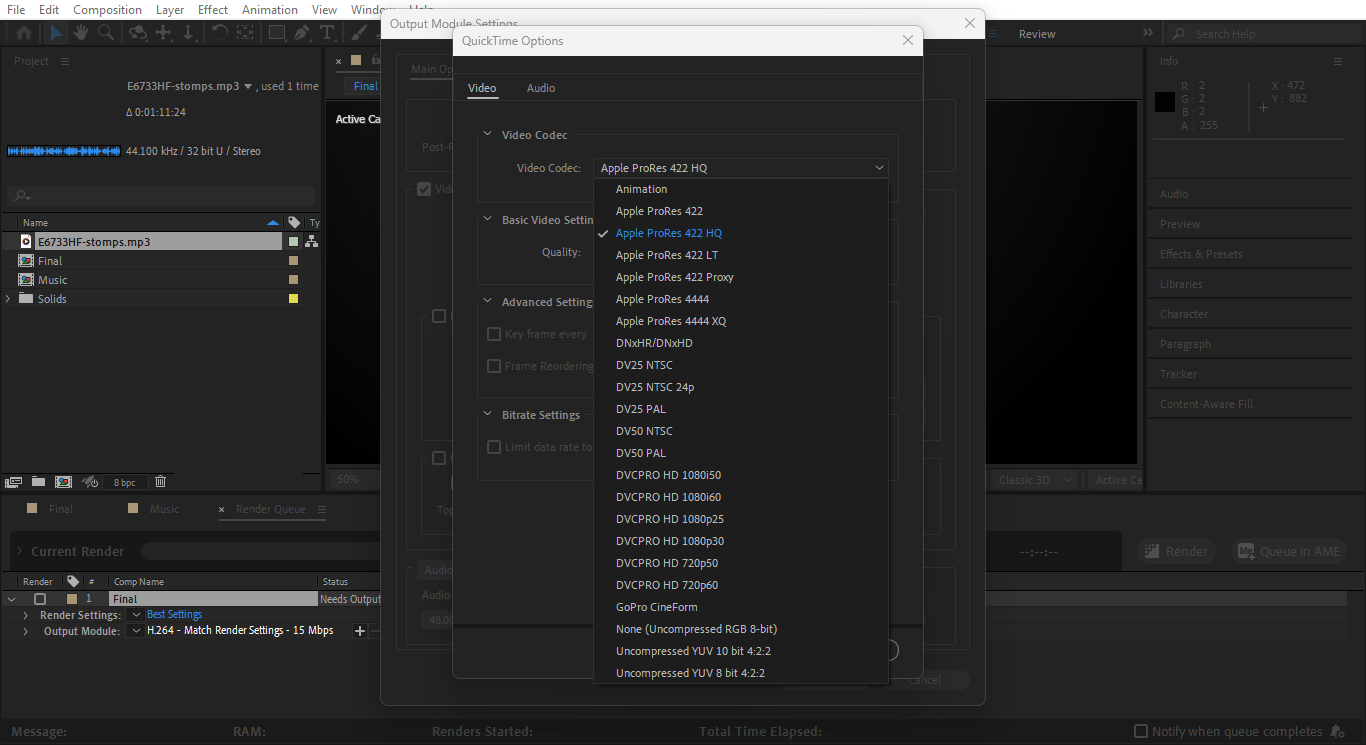This screenshot has width=1366, height=745.
Task: Open the Composition menu
Action: [107, 9]
